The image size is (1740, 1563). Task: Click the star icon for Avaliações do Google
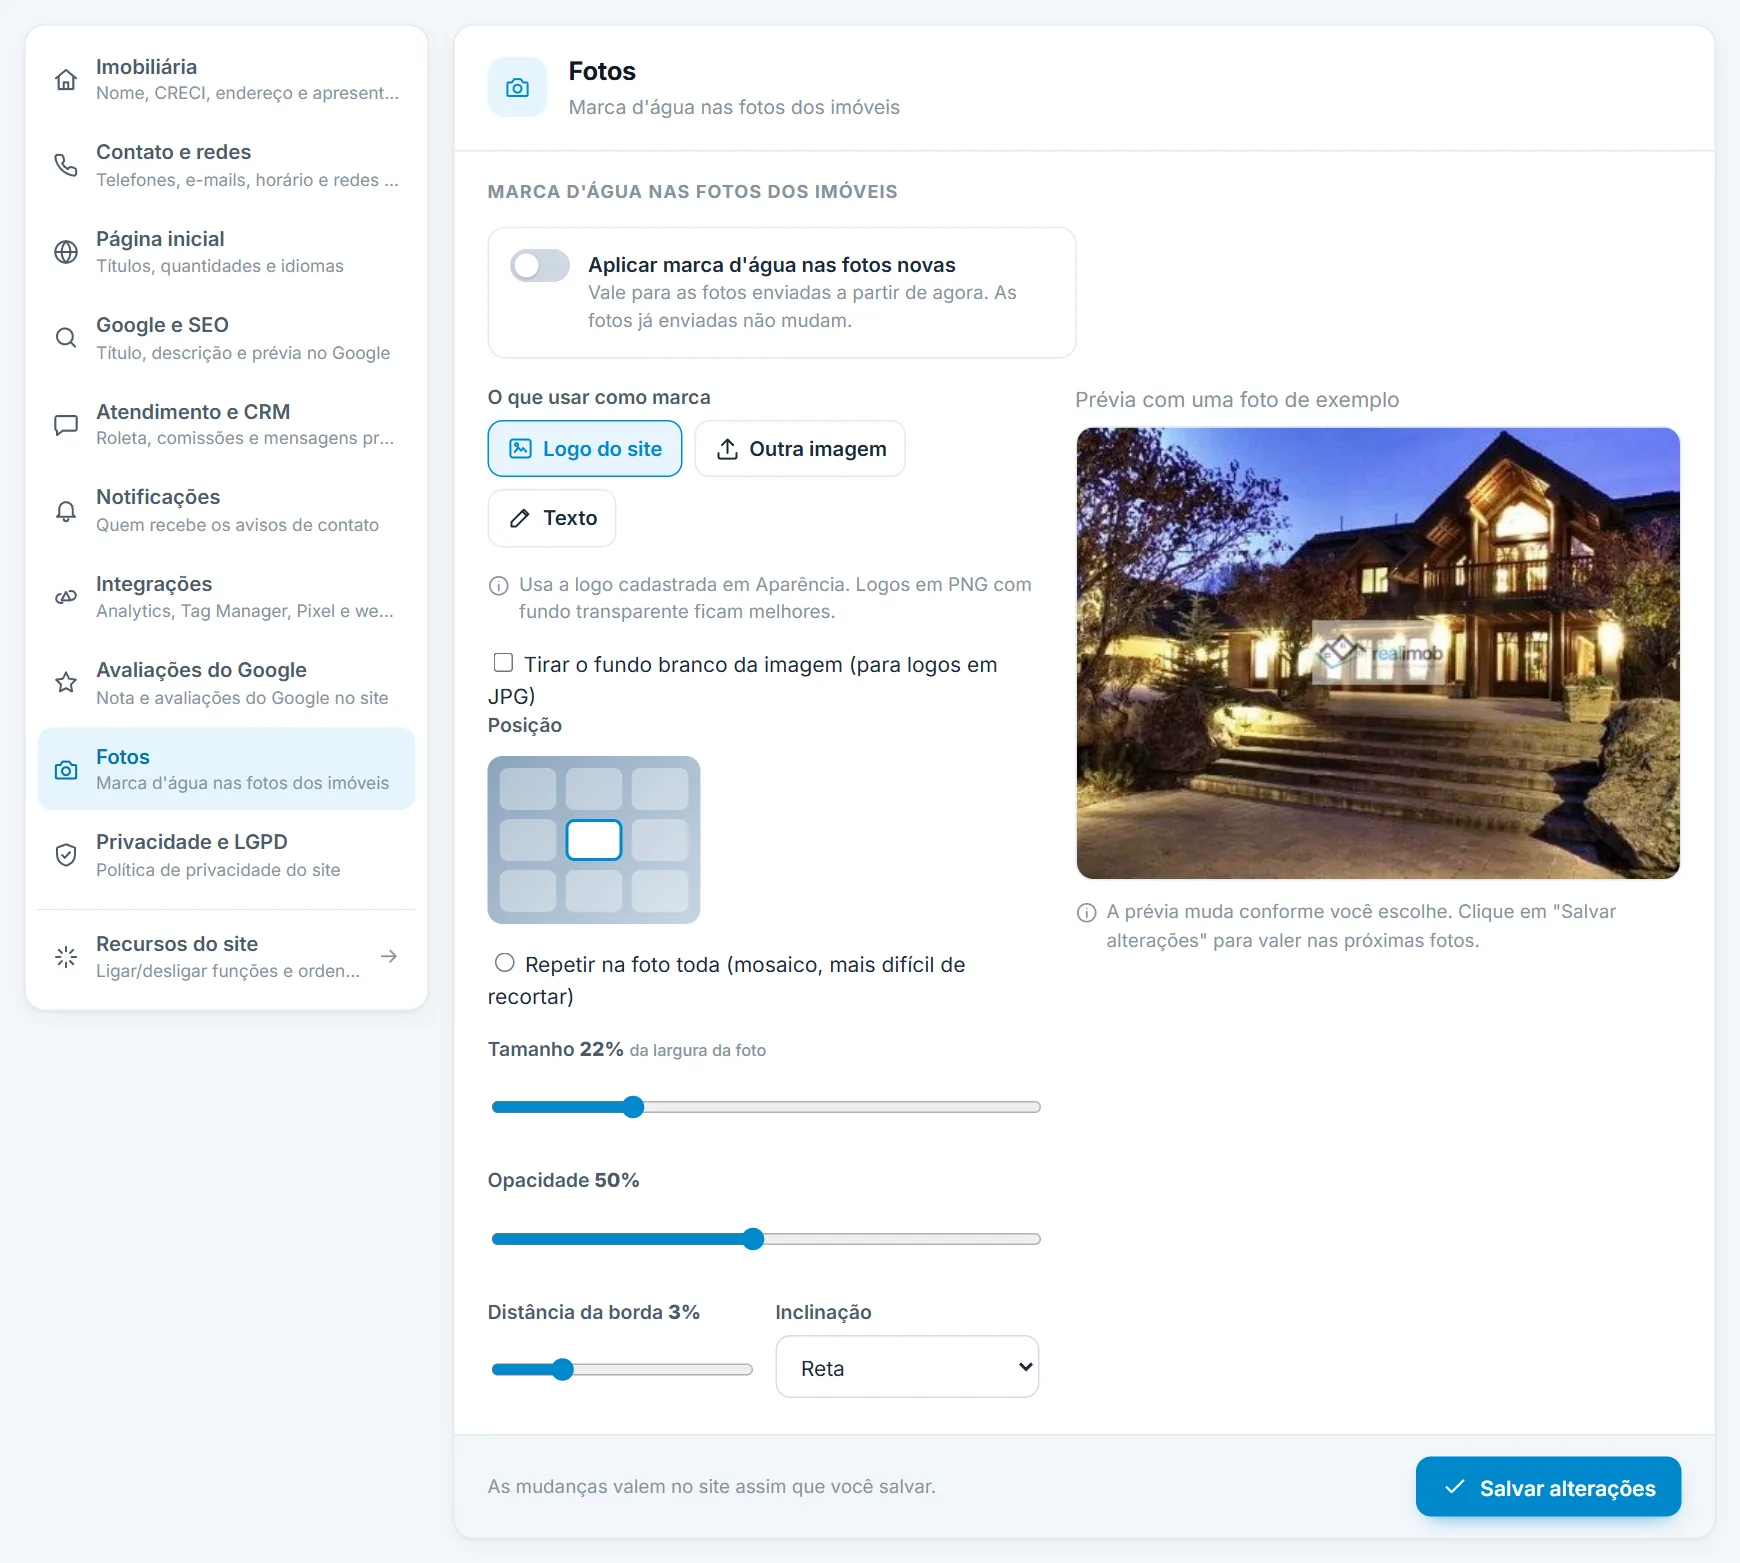pyautogui.click(x=66, y=683)
